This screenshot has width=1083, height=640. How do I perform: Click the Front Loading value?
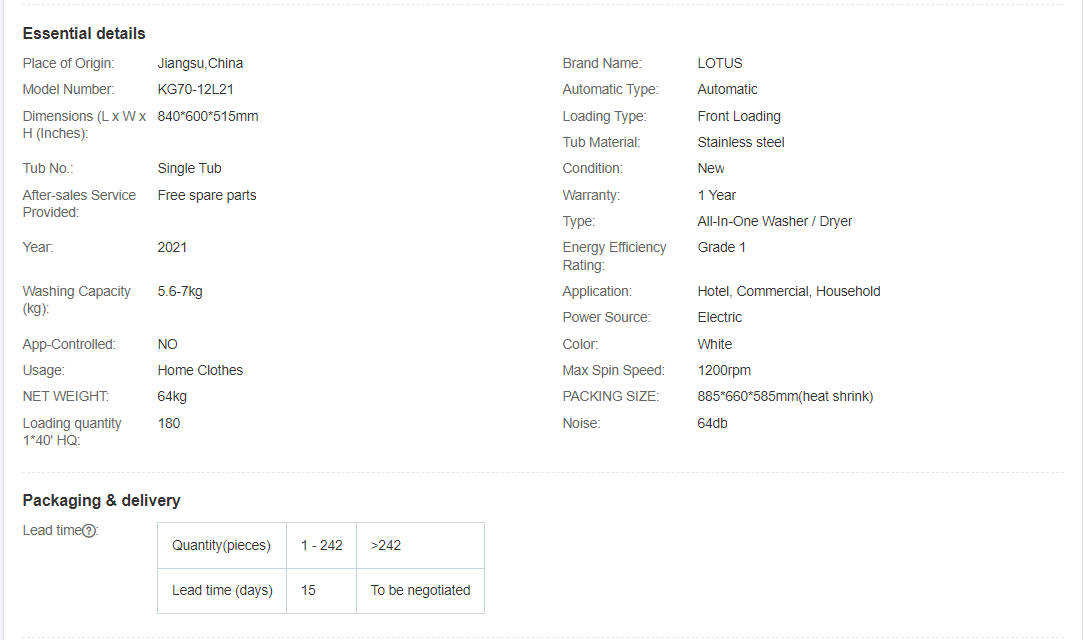[x=739, y=116]
